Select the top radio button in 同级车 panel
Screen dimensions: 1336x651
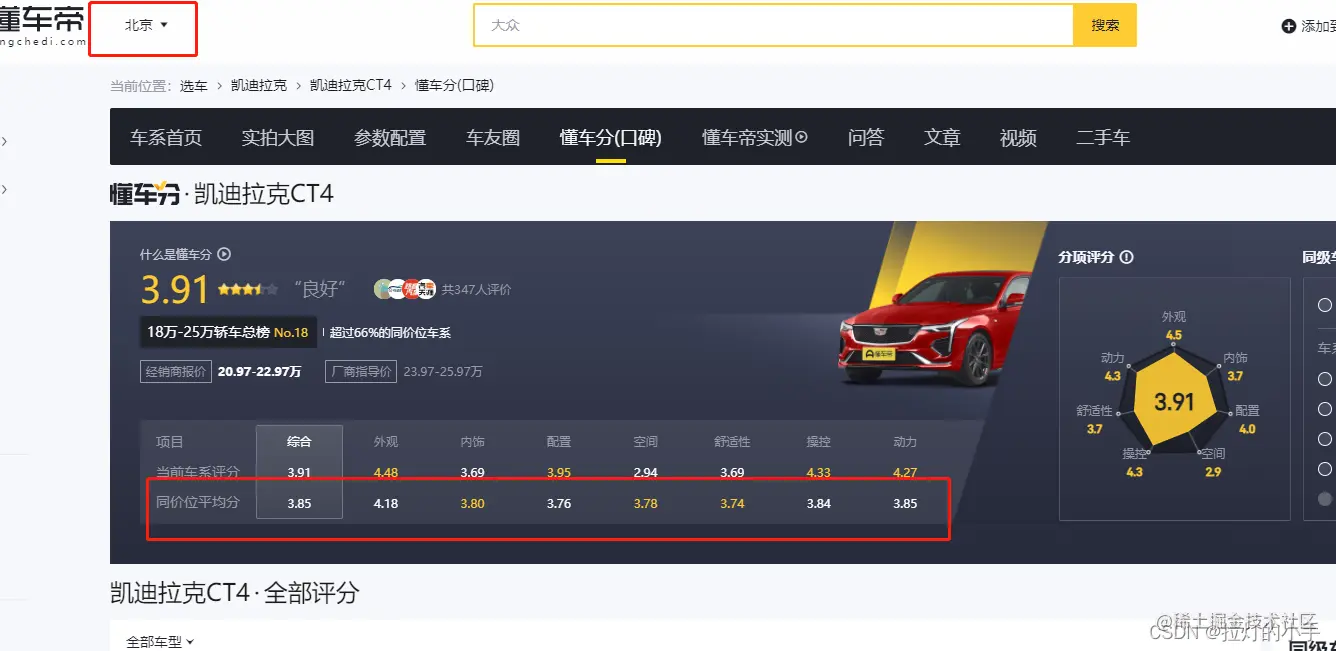pos(1324,304)
